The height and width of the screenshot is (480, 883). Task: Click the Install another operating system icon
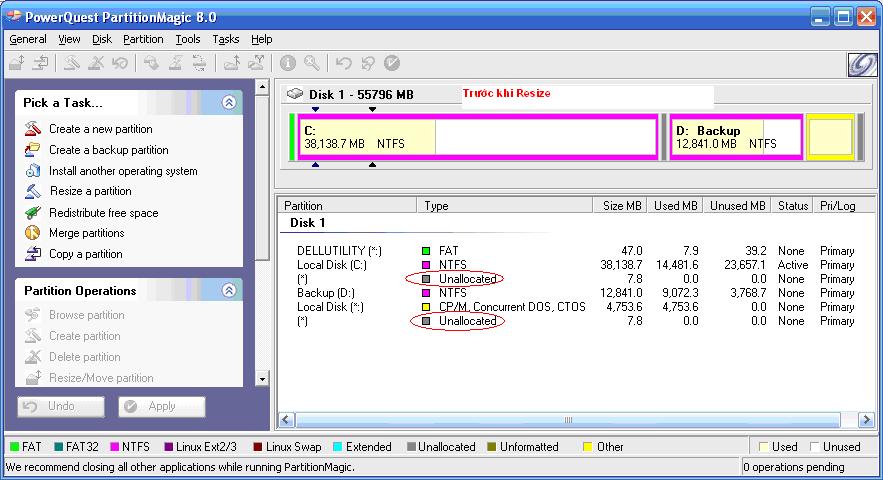[x=32, y=171]
